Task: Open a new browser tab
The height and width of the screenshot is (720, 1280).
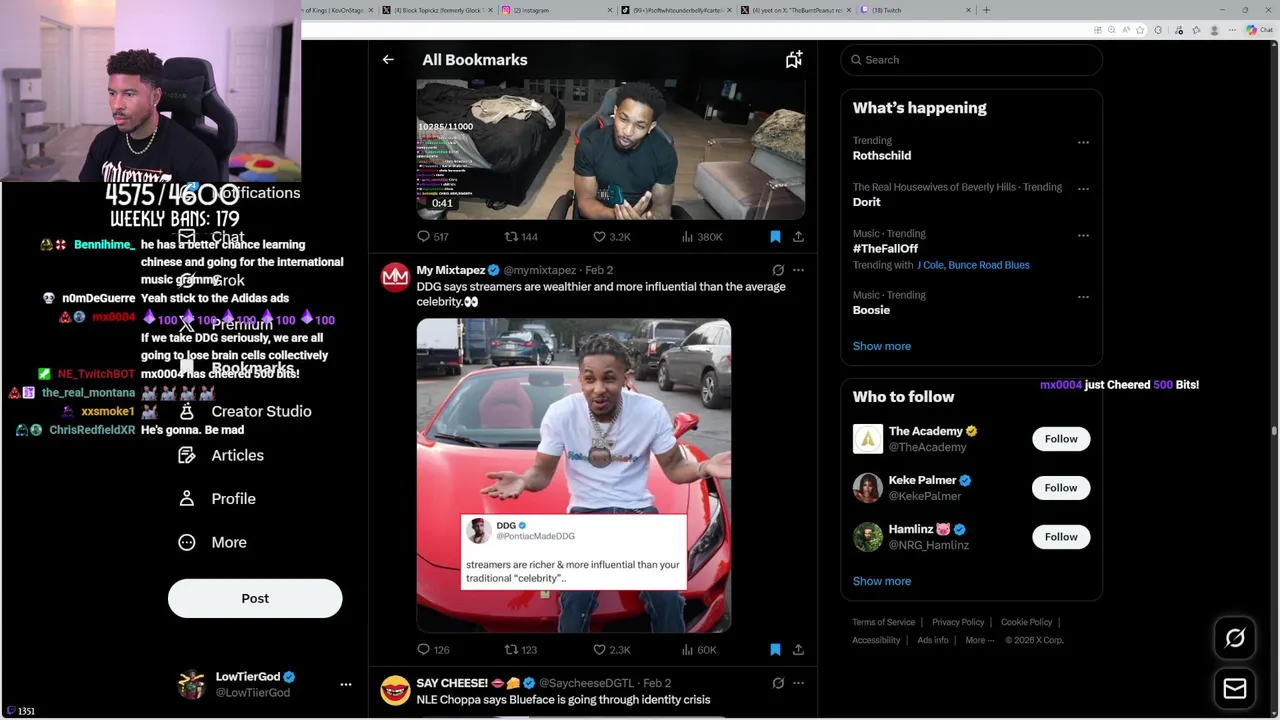Action: (986, 10)
